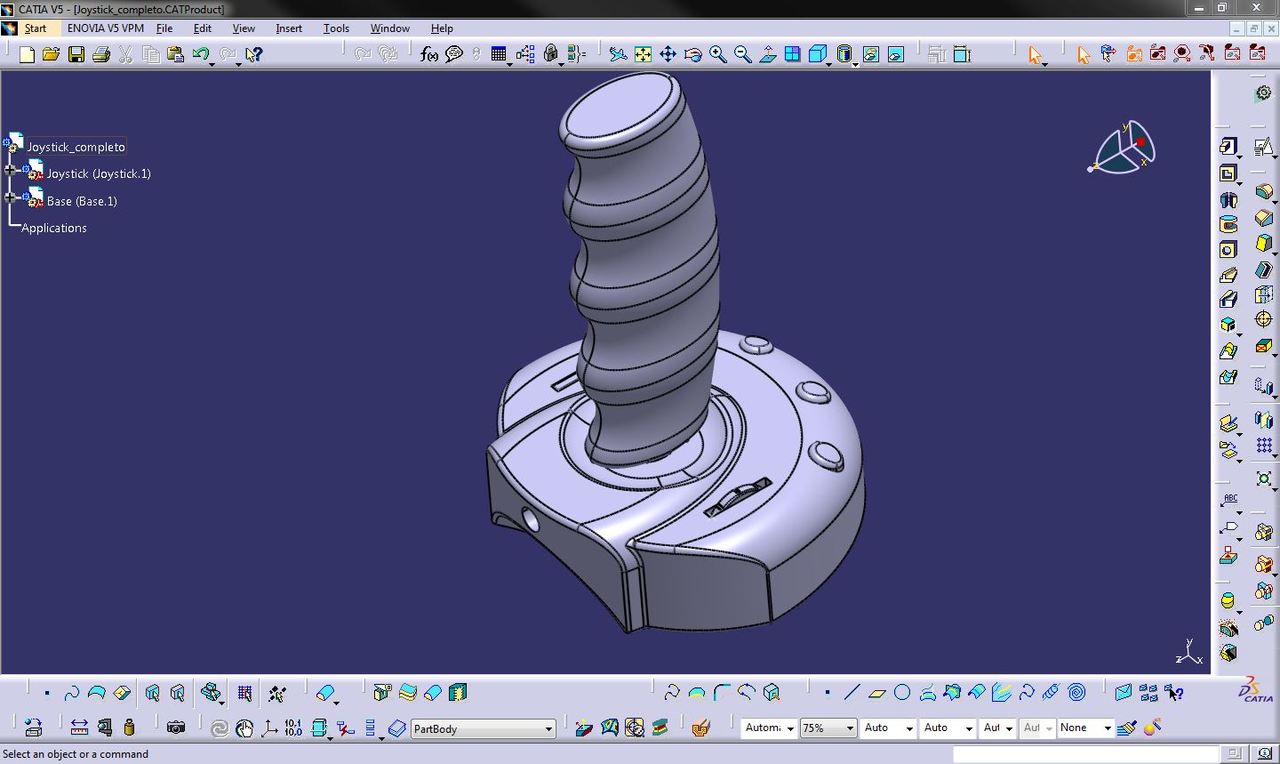Click the compass in the viewport
Viewport: 1280px width, 764px height.
click(x=1123, y=148)
